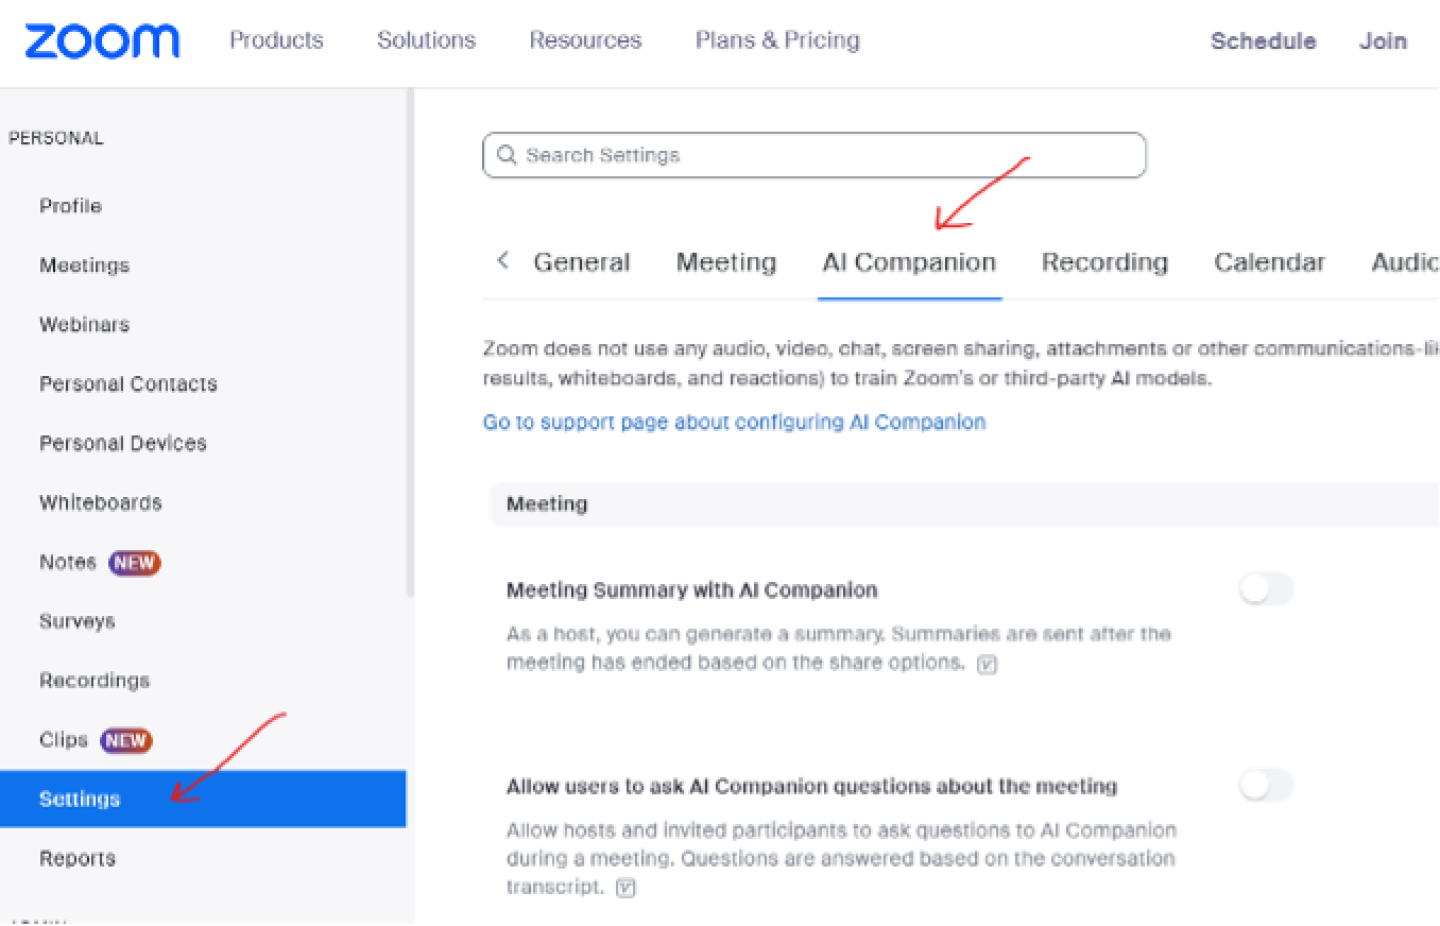Click the sidebar vertical scrollbar
This screenshot has width=1440, height=926.
coord(410,342)
